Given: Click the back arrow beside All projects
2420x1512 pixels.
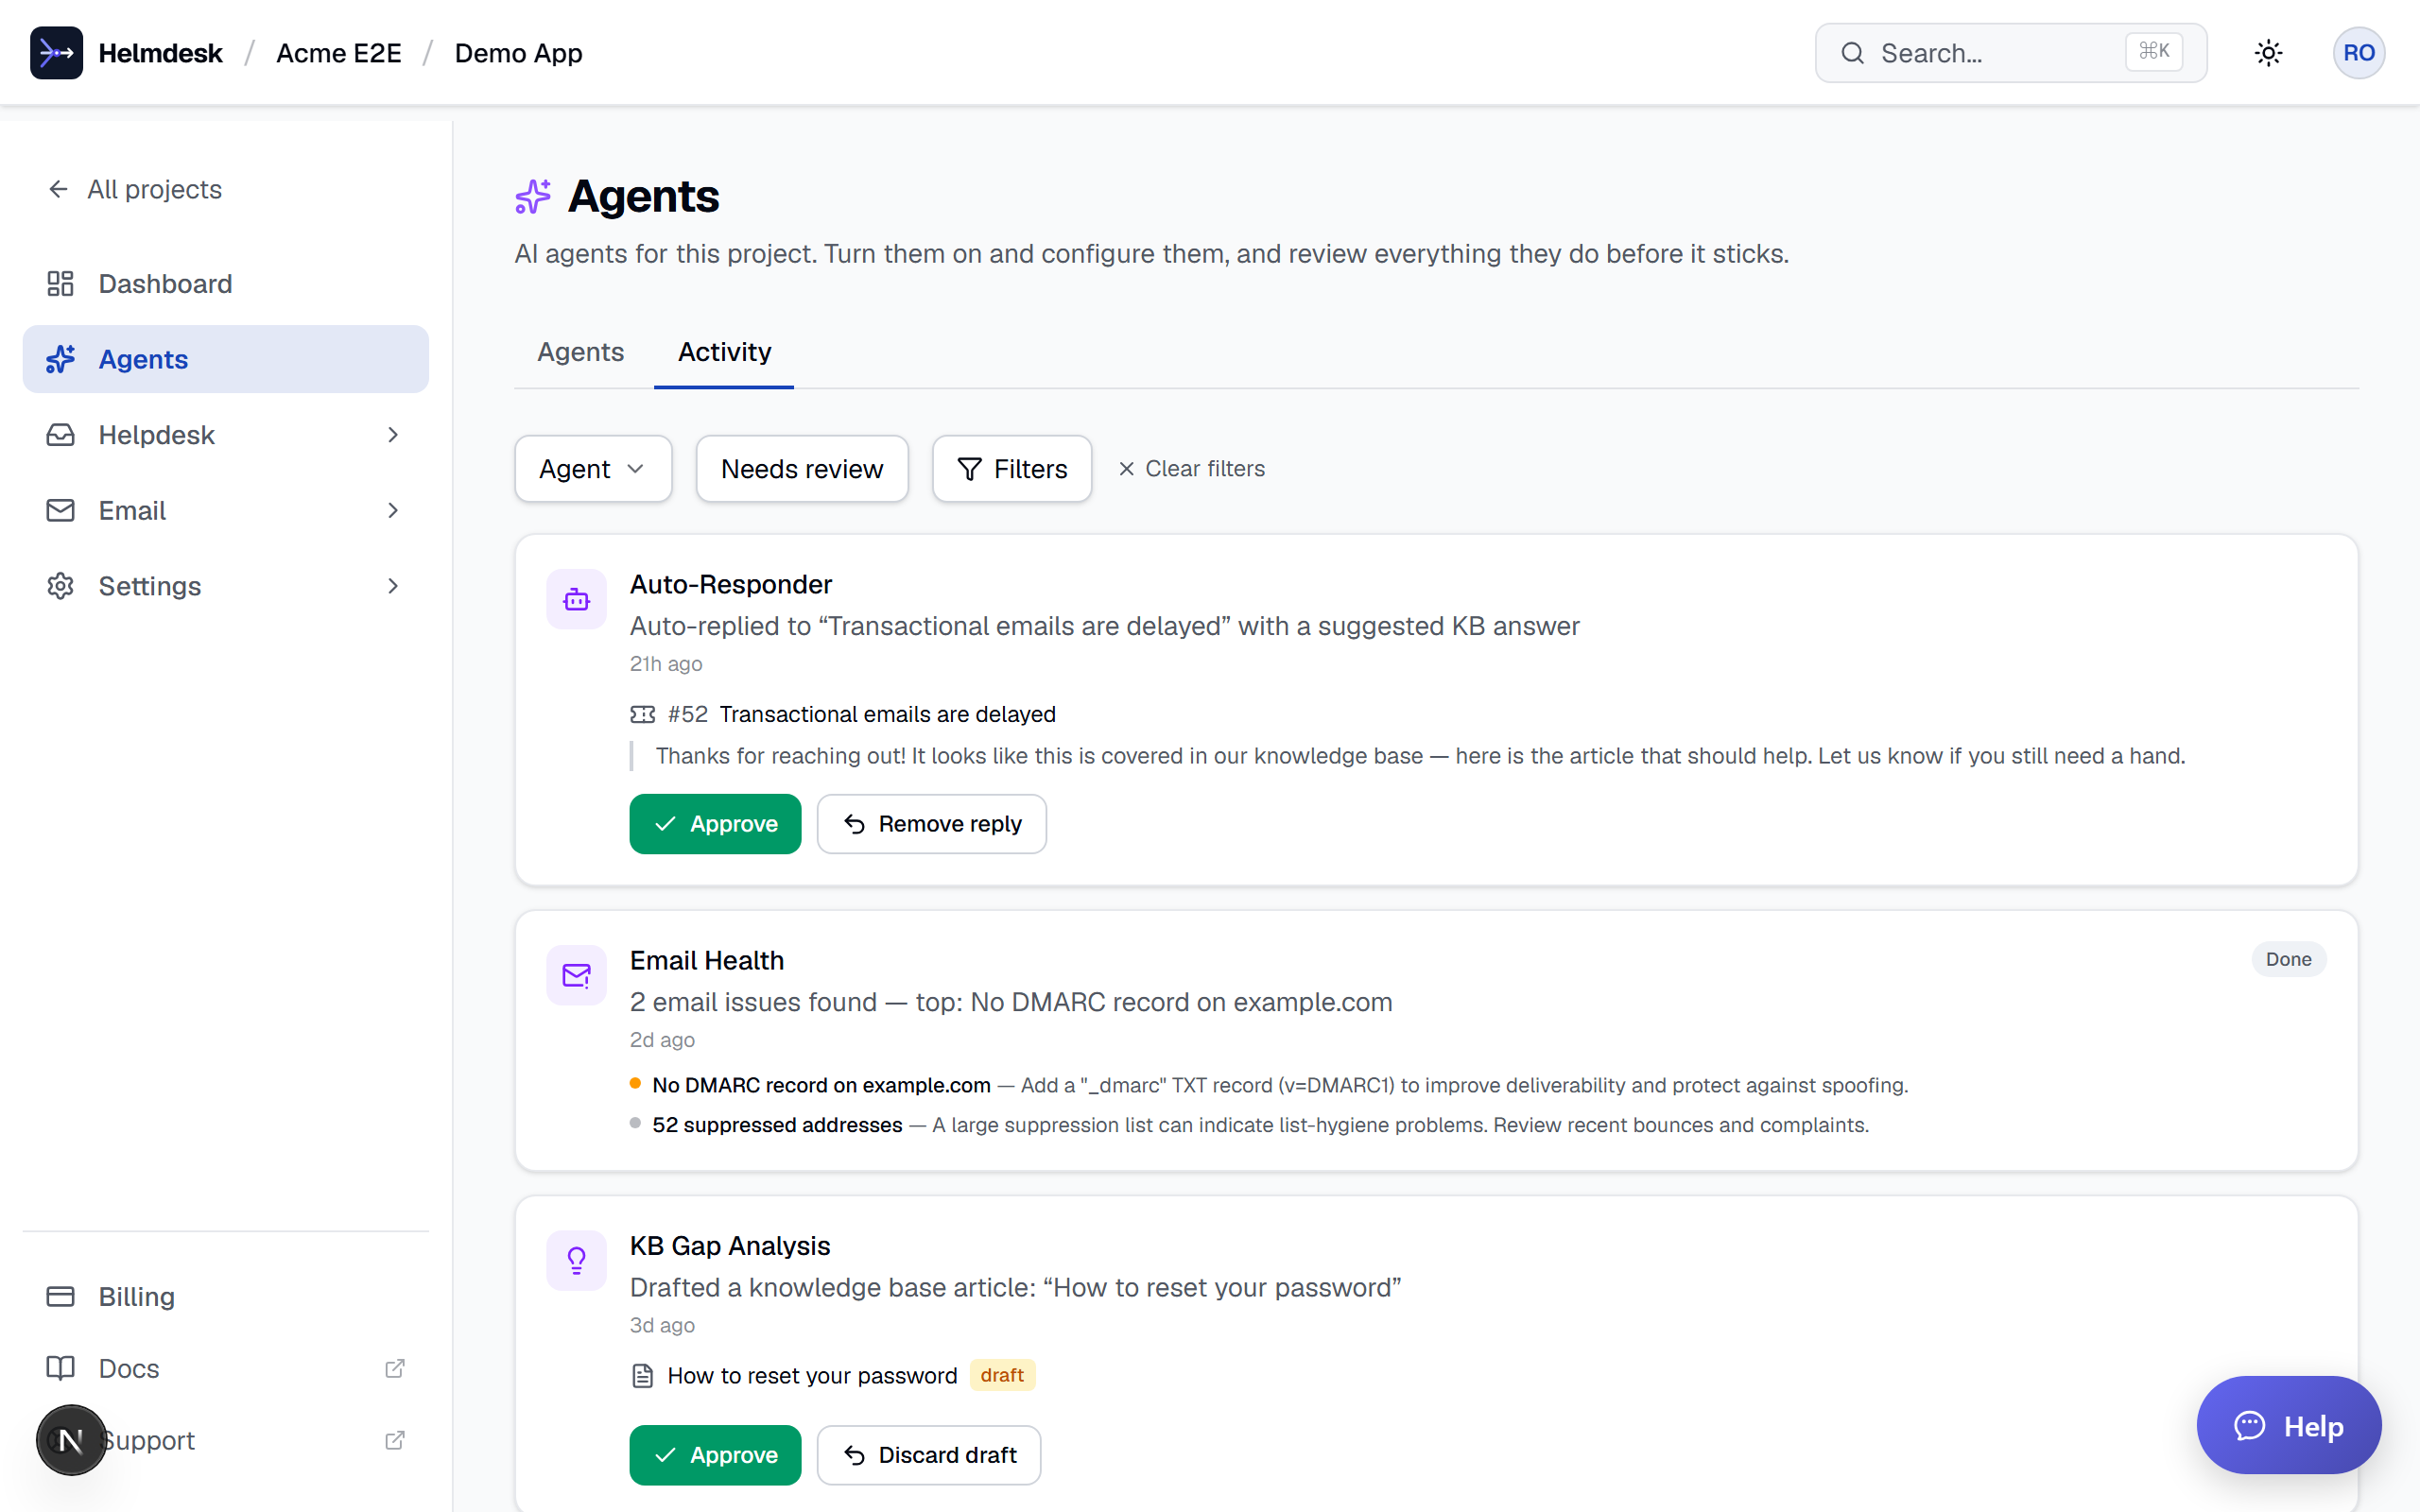Looking at the screenshot, I should point(58,189).
